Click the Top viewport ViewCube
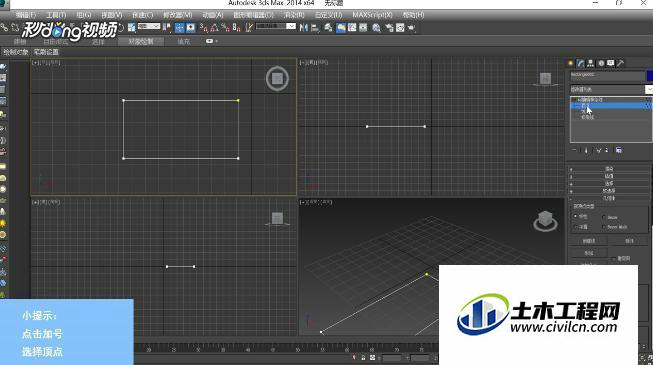 click(x=277, y=78)
